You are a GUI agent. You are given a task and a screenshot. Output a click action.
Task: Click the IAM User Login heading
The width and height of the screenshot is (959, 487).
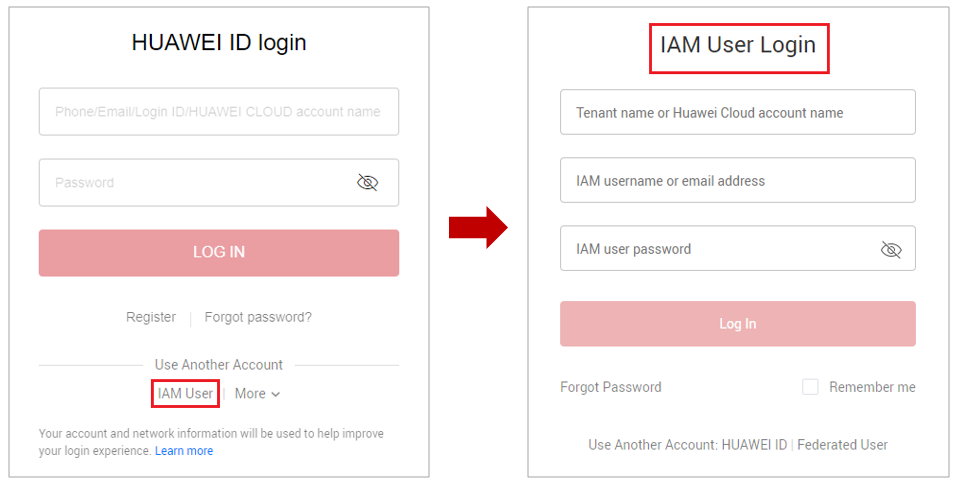coord(738,45)
